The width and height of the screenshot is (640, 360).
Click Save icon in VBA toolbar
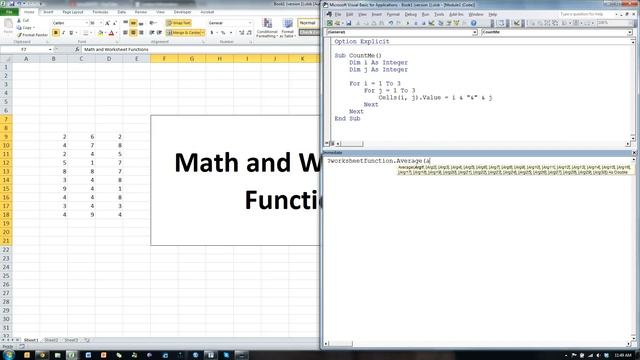click(349, 23)
